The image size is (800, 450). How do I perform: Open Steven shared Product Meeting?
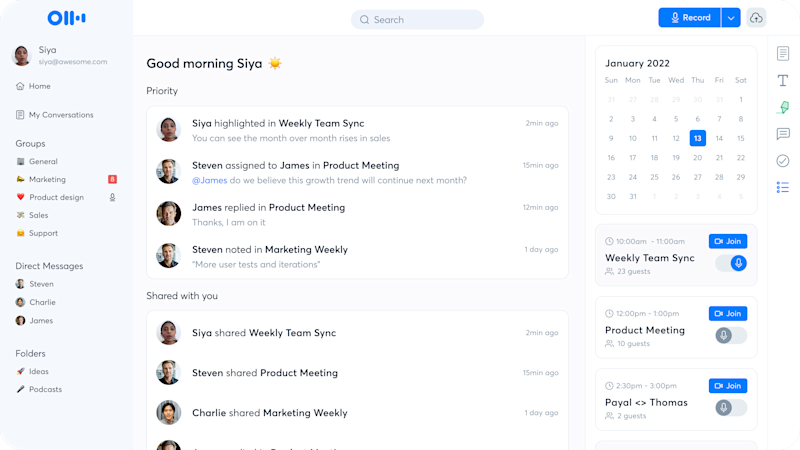357,373
